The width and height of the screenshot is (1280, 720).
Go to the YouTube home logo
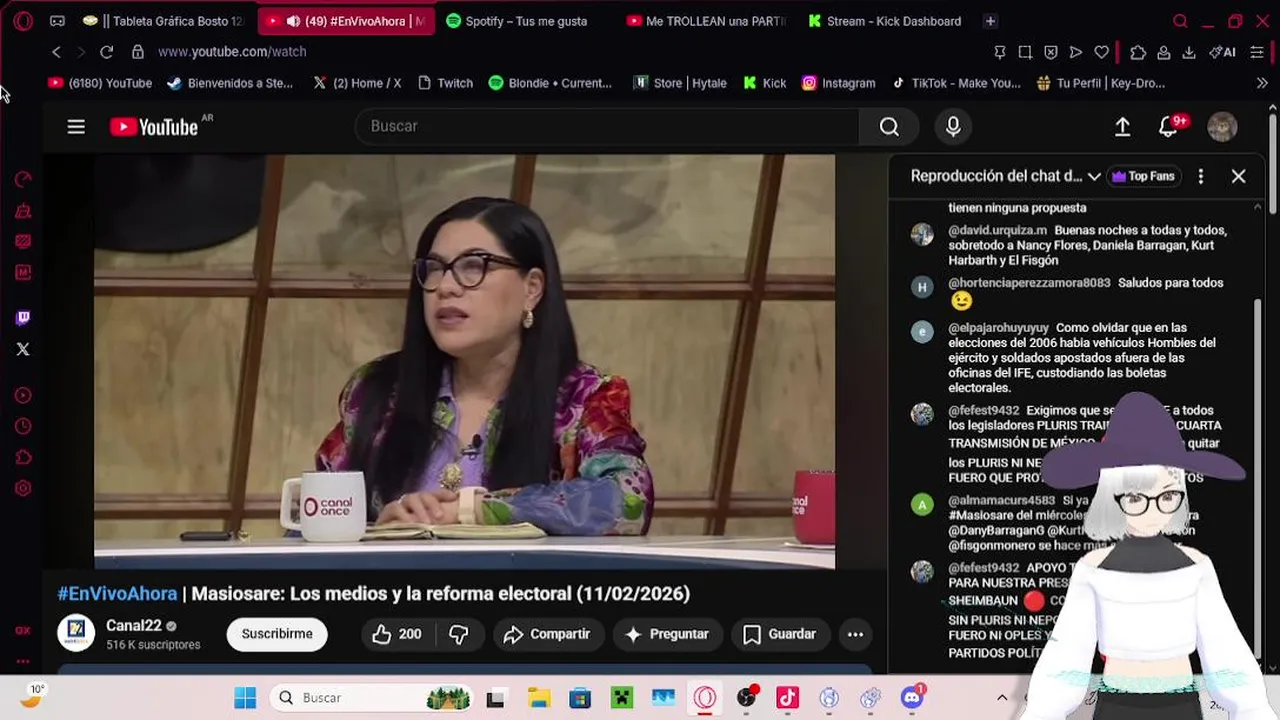click(154, 126)
